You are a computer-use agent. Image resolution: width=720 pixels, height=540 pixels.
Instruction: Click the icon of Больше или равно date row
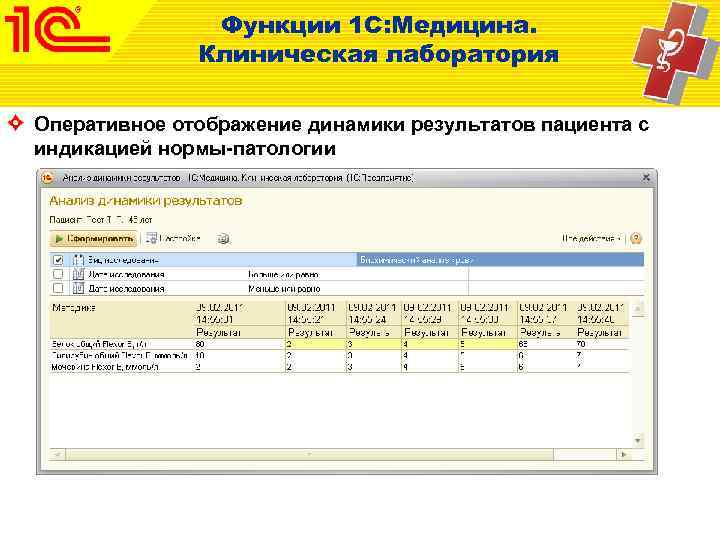[78, 274]
